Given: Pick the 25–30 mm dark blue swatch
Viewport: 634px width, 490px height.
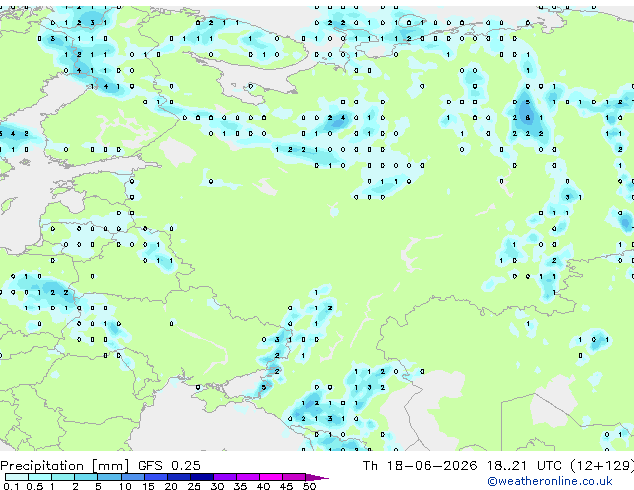Looking at the screenshot, I should 202,477.
